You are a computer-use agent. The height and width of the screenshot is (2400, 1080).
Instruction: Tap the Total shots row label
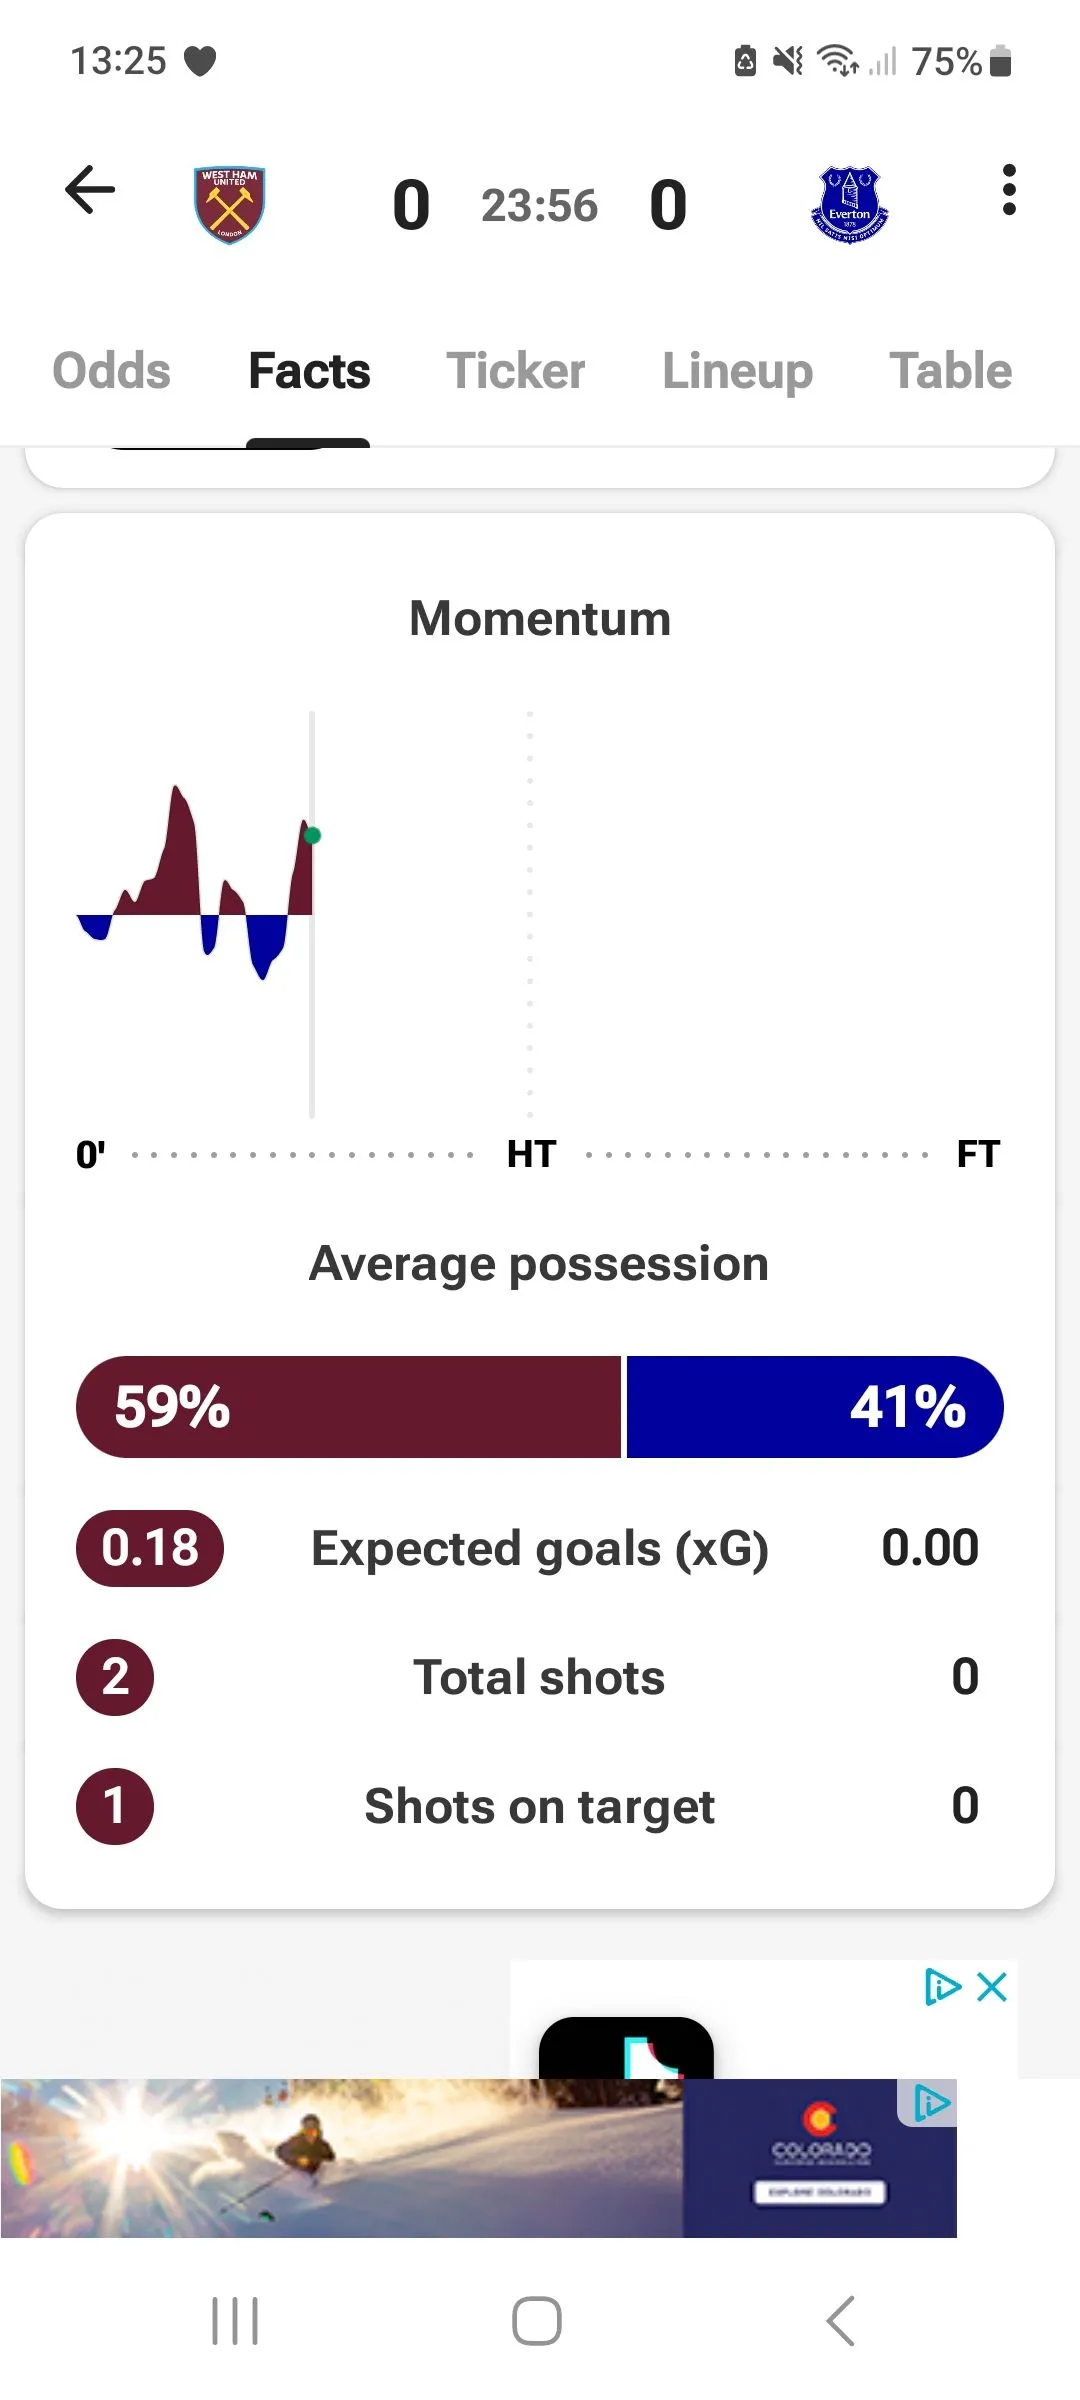click(x=540, y=1677)
